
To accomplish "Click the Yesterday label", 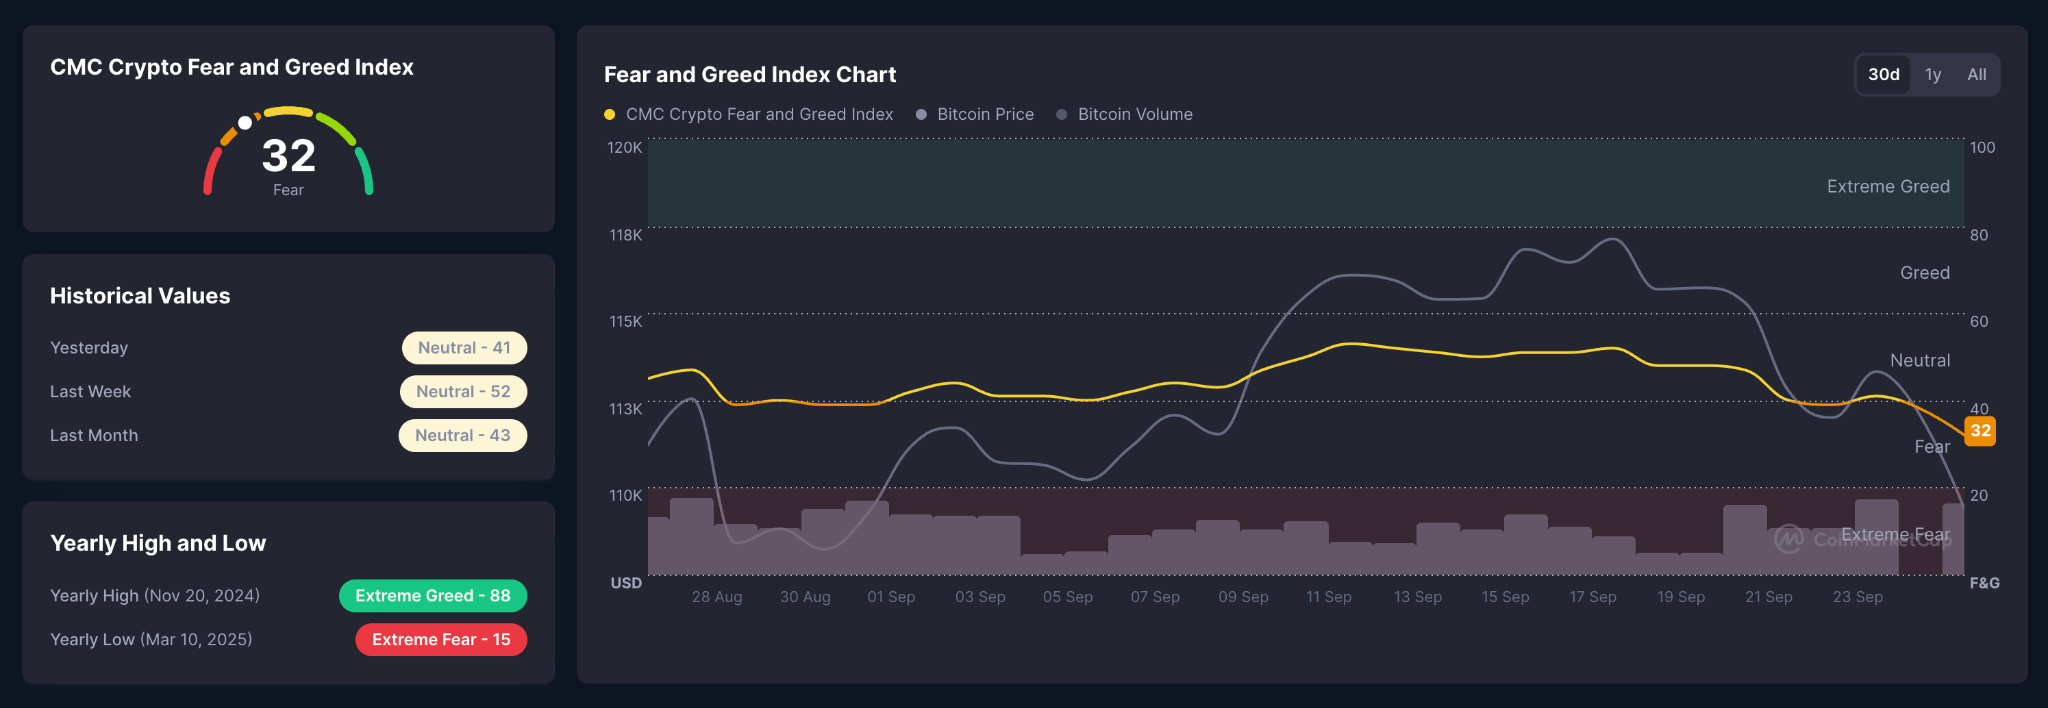I will pos(89,348).
